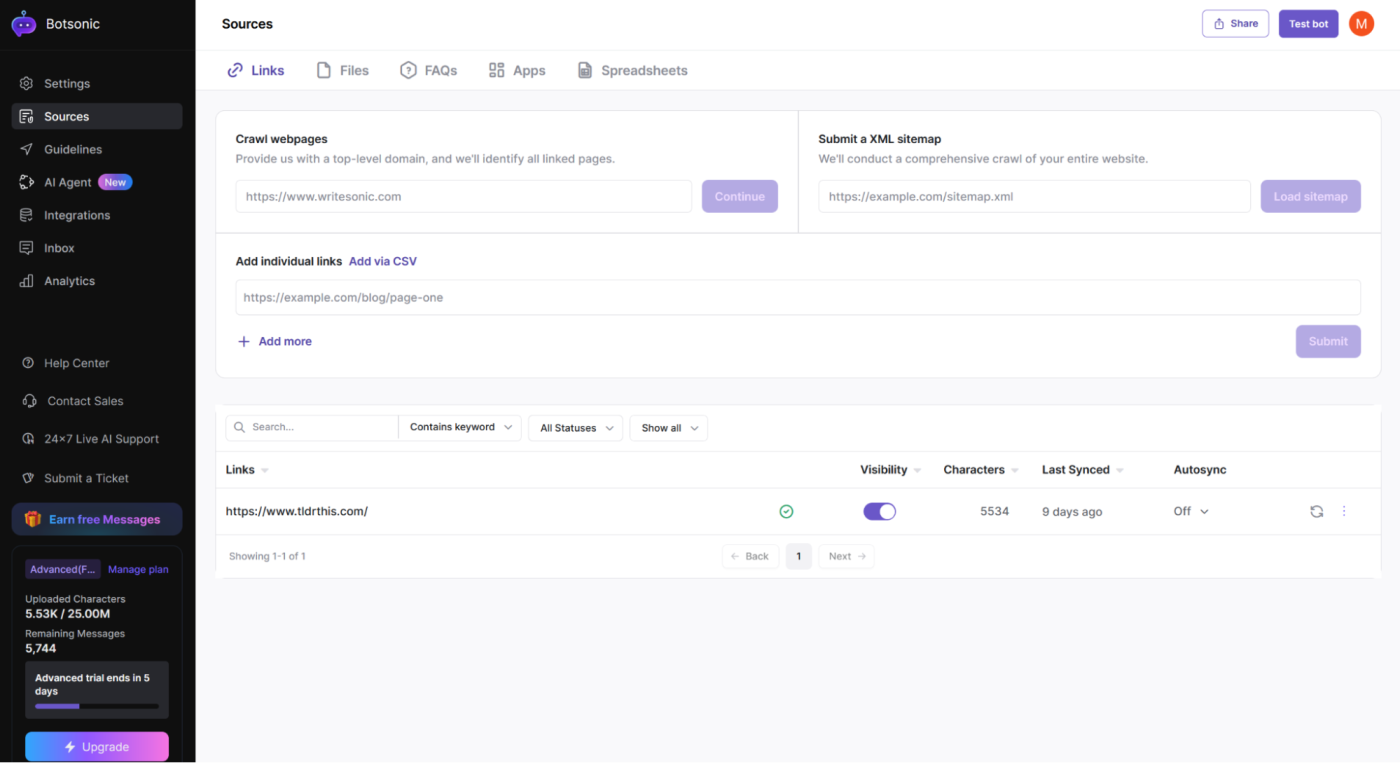Click the Earn free Messages button
Screen dimensions: 1400x763
coord(97,520)
